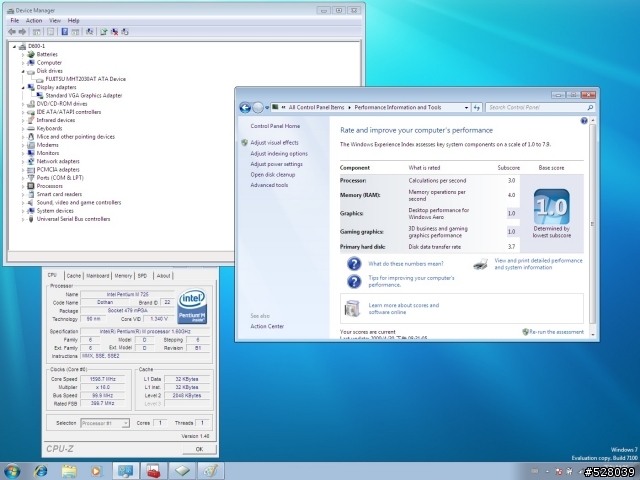Click the shield icon beside Adjust visual effects
This screenshot has width=640, height=480.
pos(244,142)
